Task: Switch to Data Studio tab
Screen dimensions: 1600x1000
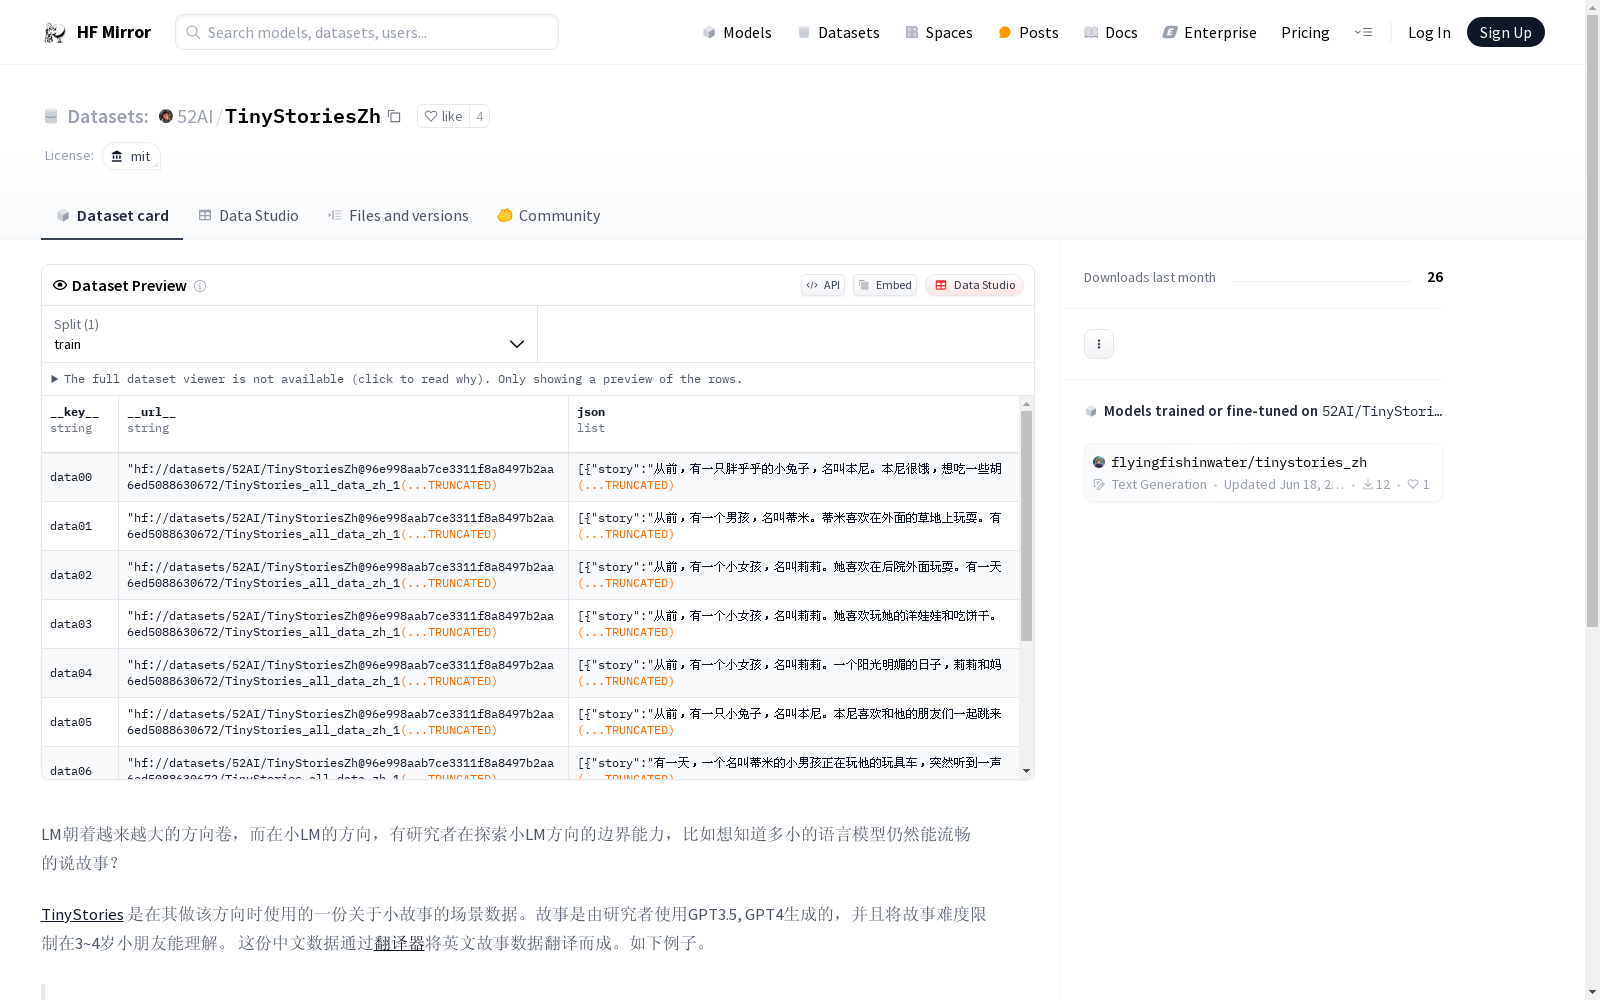Action: tap(248, 215)
